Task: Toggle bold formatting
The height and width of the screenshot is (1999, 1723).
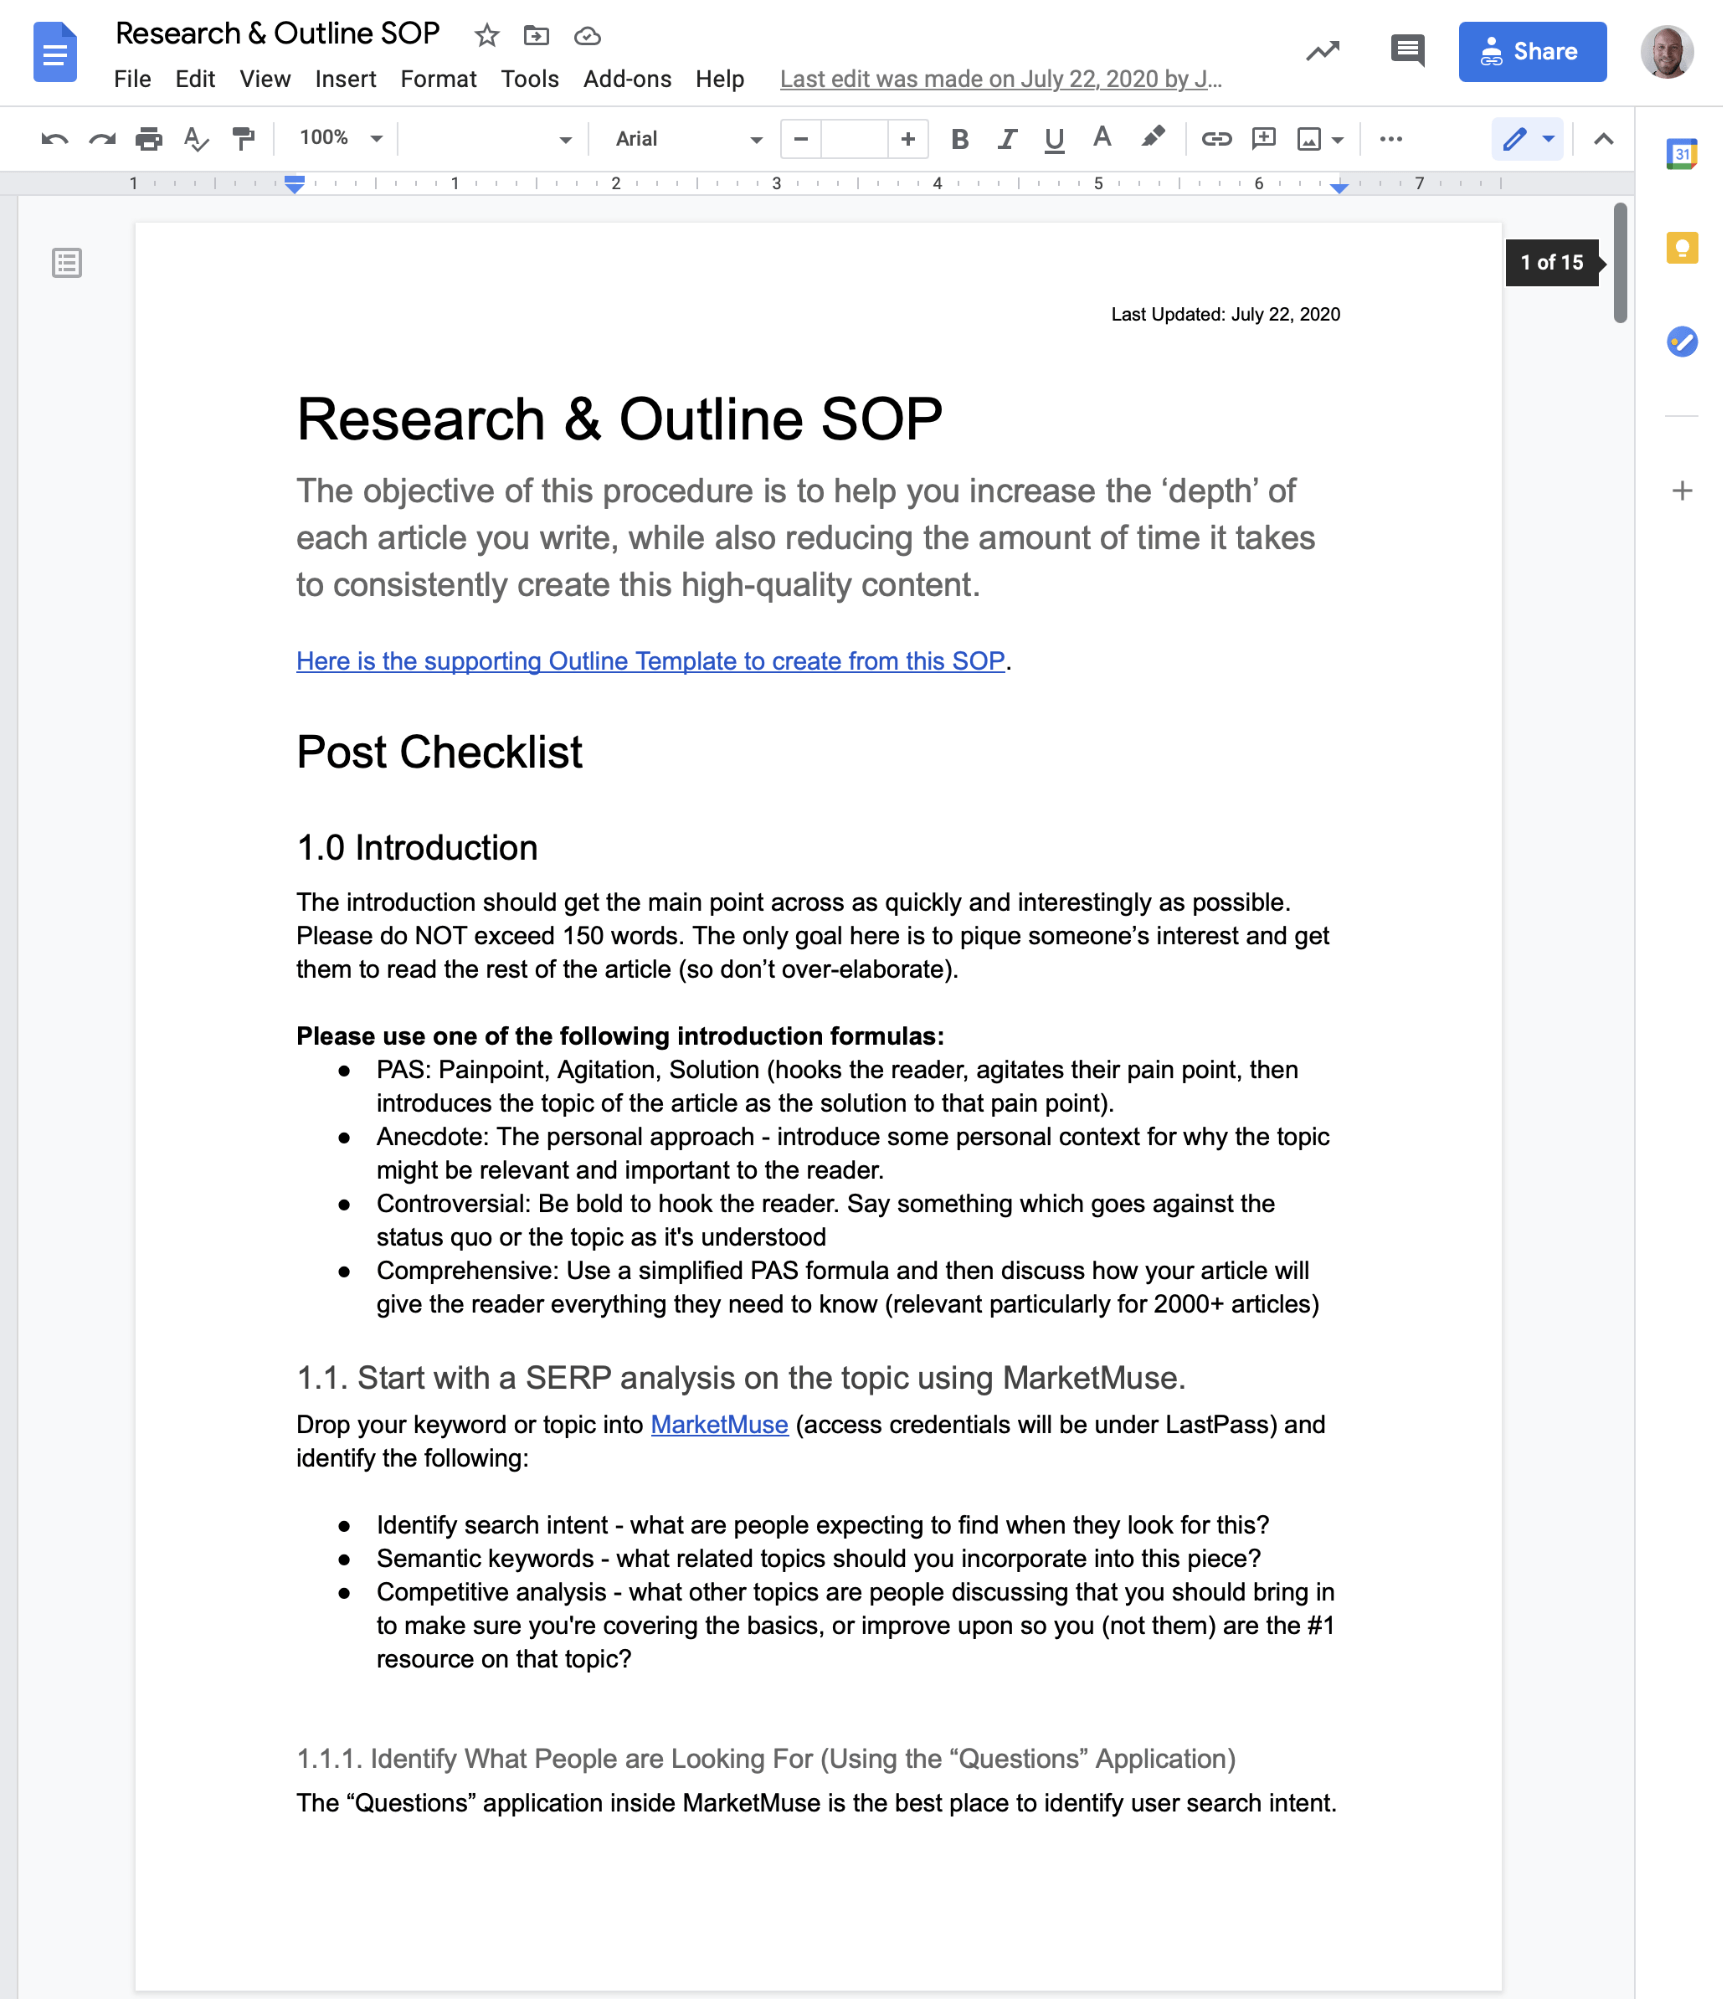Action: [x=959, y=139]
